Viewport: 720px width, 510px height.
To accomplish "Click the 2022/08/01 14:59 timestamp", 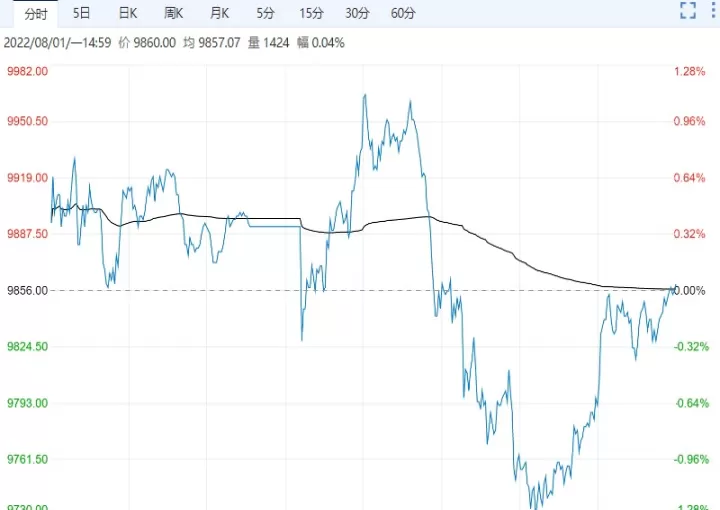I will pos(57,43).
